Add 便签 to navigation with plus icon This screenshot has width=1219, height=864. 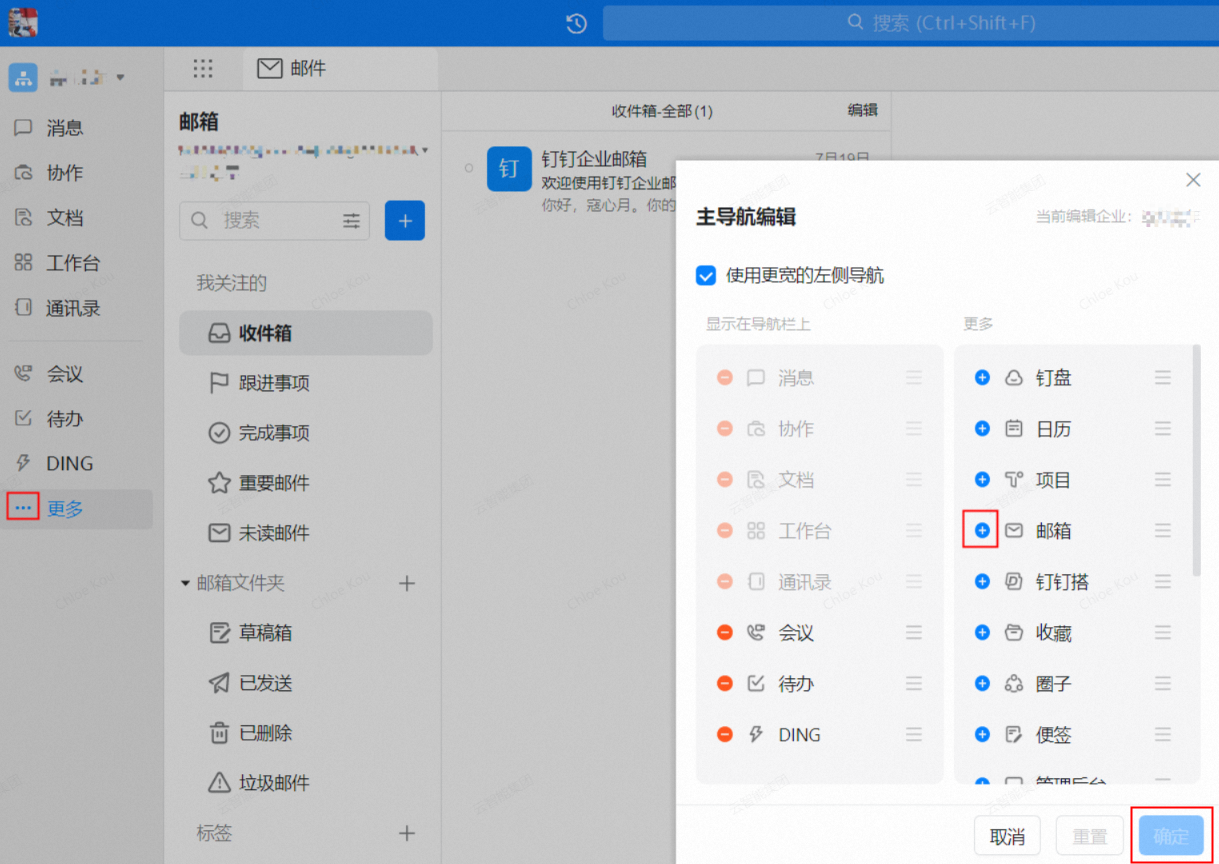(982, 734)
